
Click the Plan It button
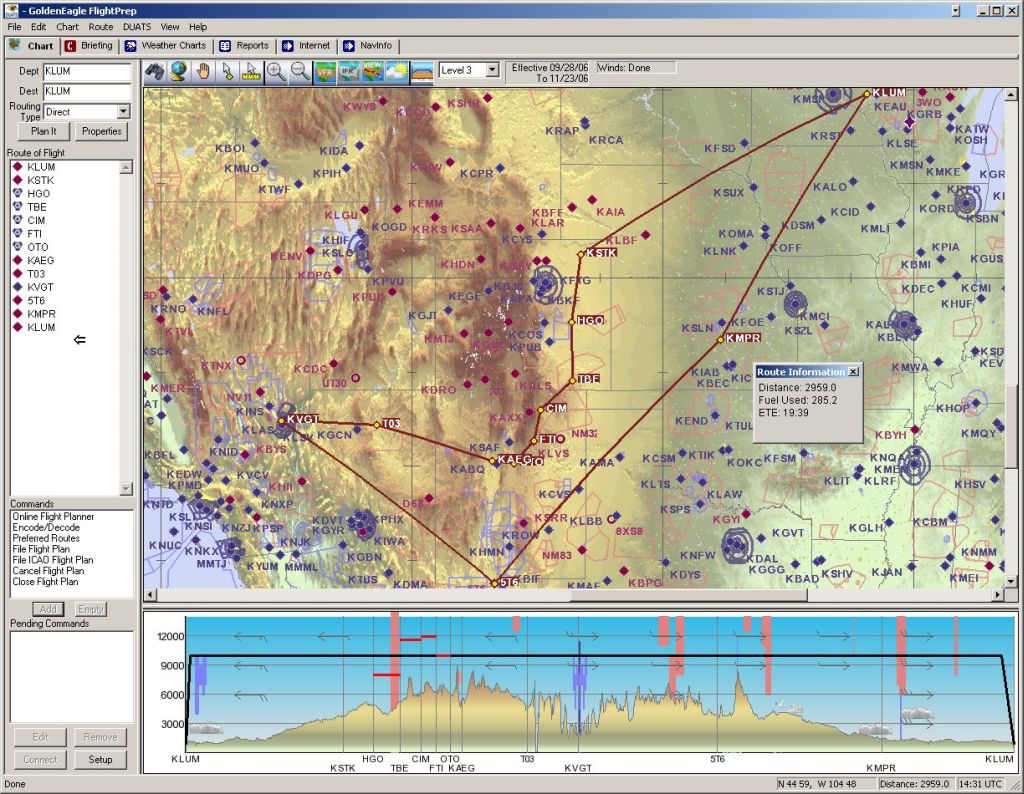tap(44, 131)
